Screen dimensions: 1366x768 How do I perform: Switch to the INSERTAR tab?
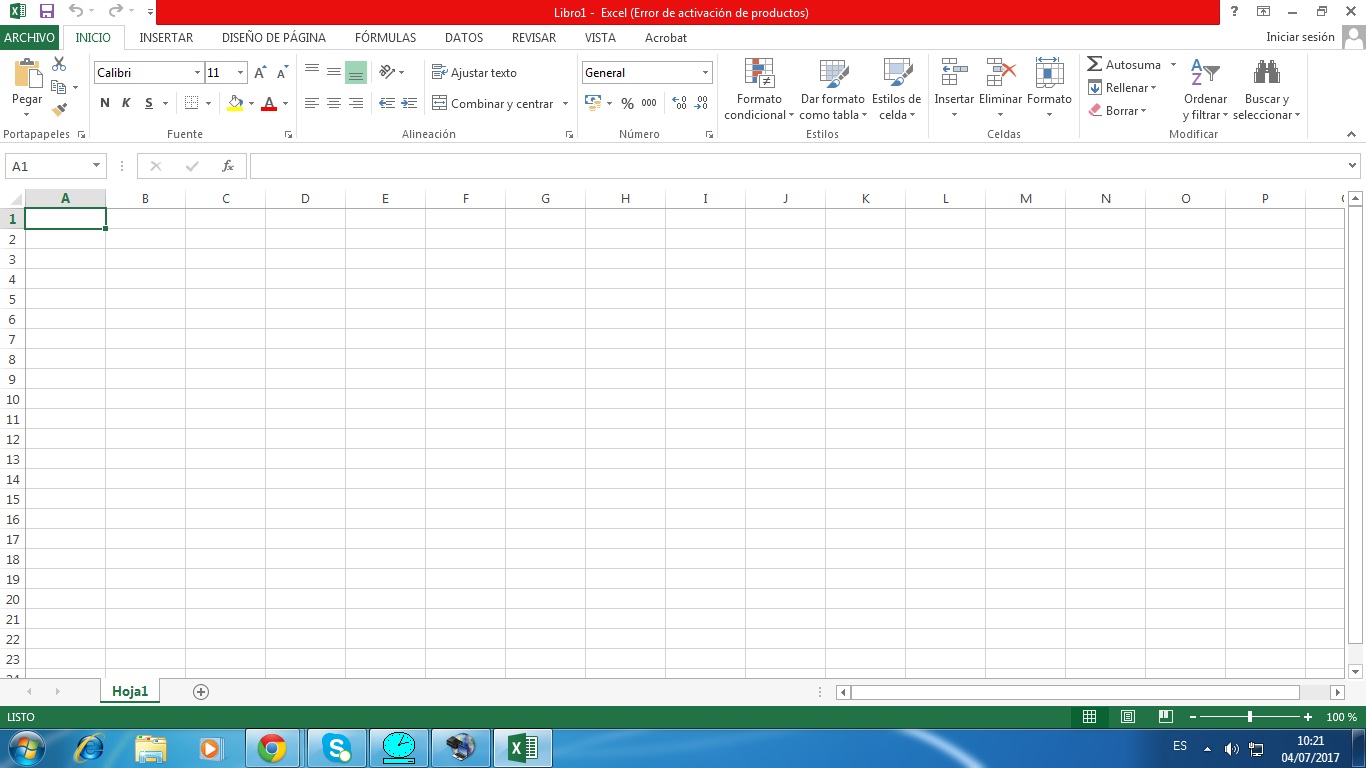pos(166,38)
